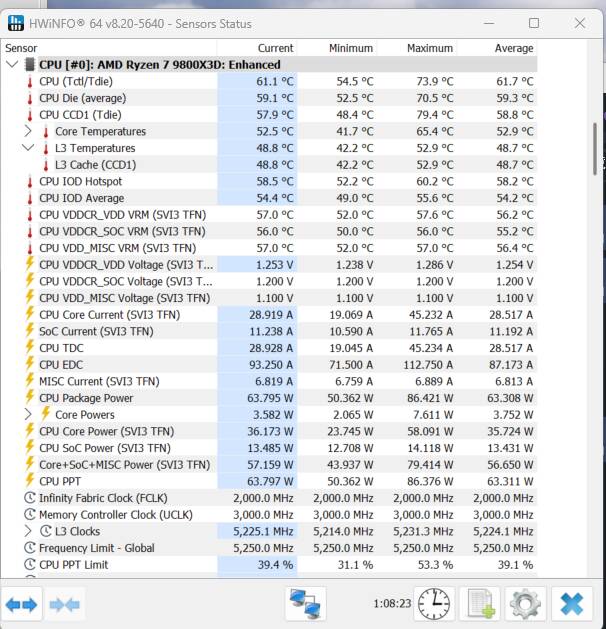
Task: Click the 1.253 V current VDD voltage value
Action: point(275,265)
